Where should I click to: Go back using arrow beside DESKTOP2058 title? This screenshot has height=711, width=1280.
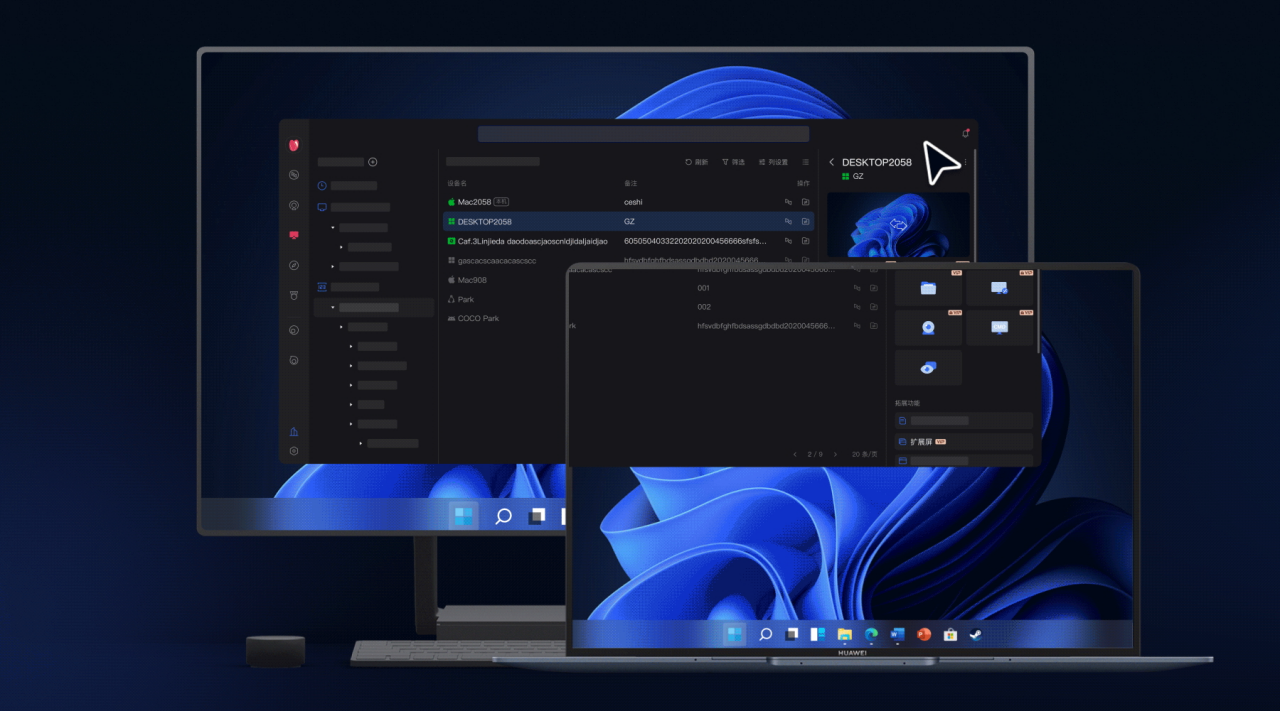(831, 162)
